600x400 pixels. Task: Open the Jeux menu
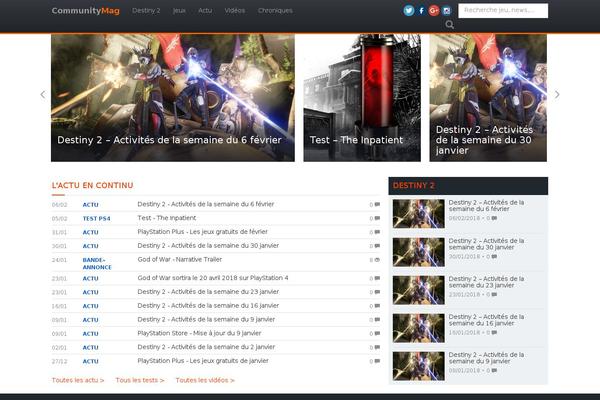pyautogui.click(x=179, y=11)
